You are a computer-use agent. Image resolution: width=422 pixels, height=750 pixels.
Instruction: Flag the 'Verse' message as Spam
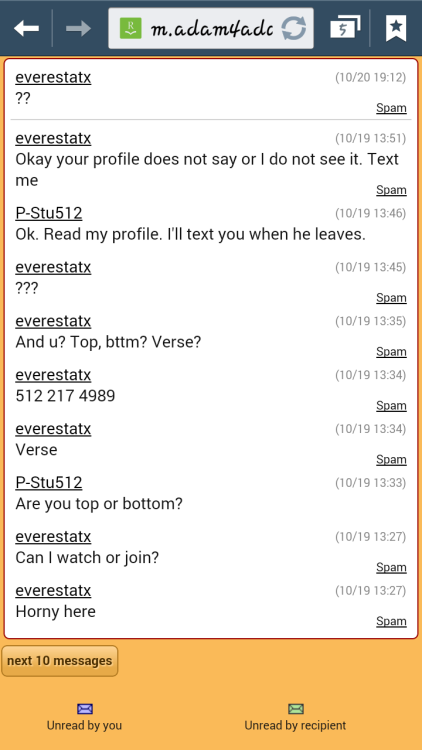click(x=391, y=460)
